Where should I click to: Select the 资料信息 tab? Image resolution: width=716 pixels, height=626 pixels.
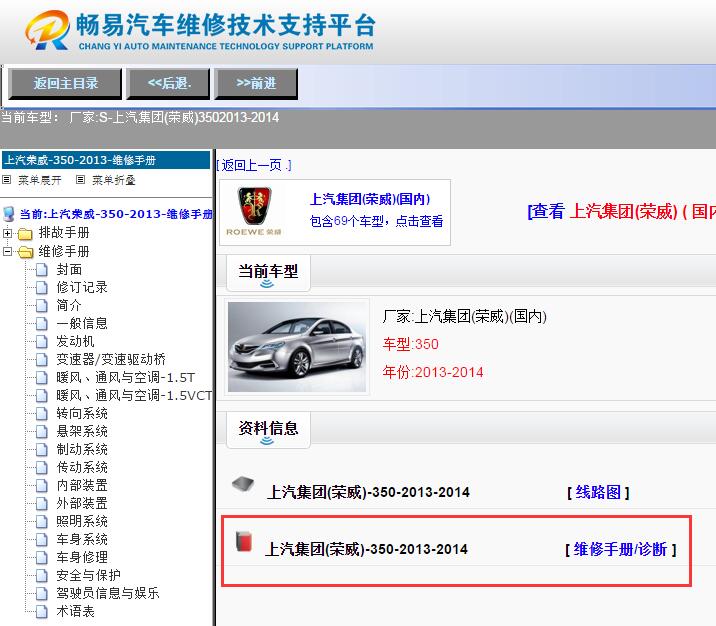pos(268,429)
